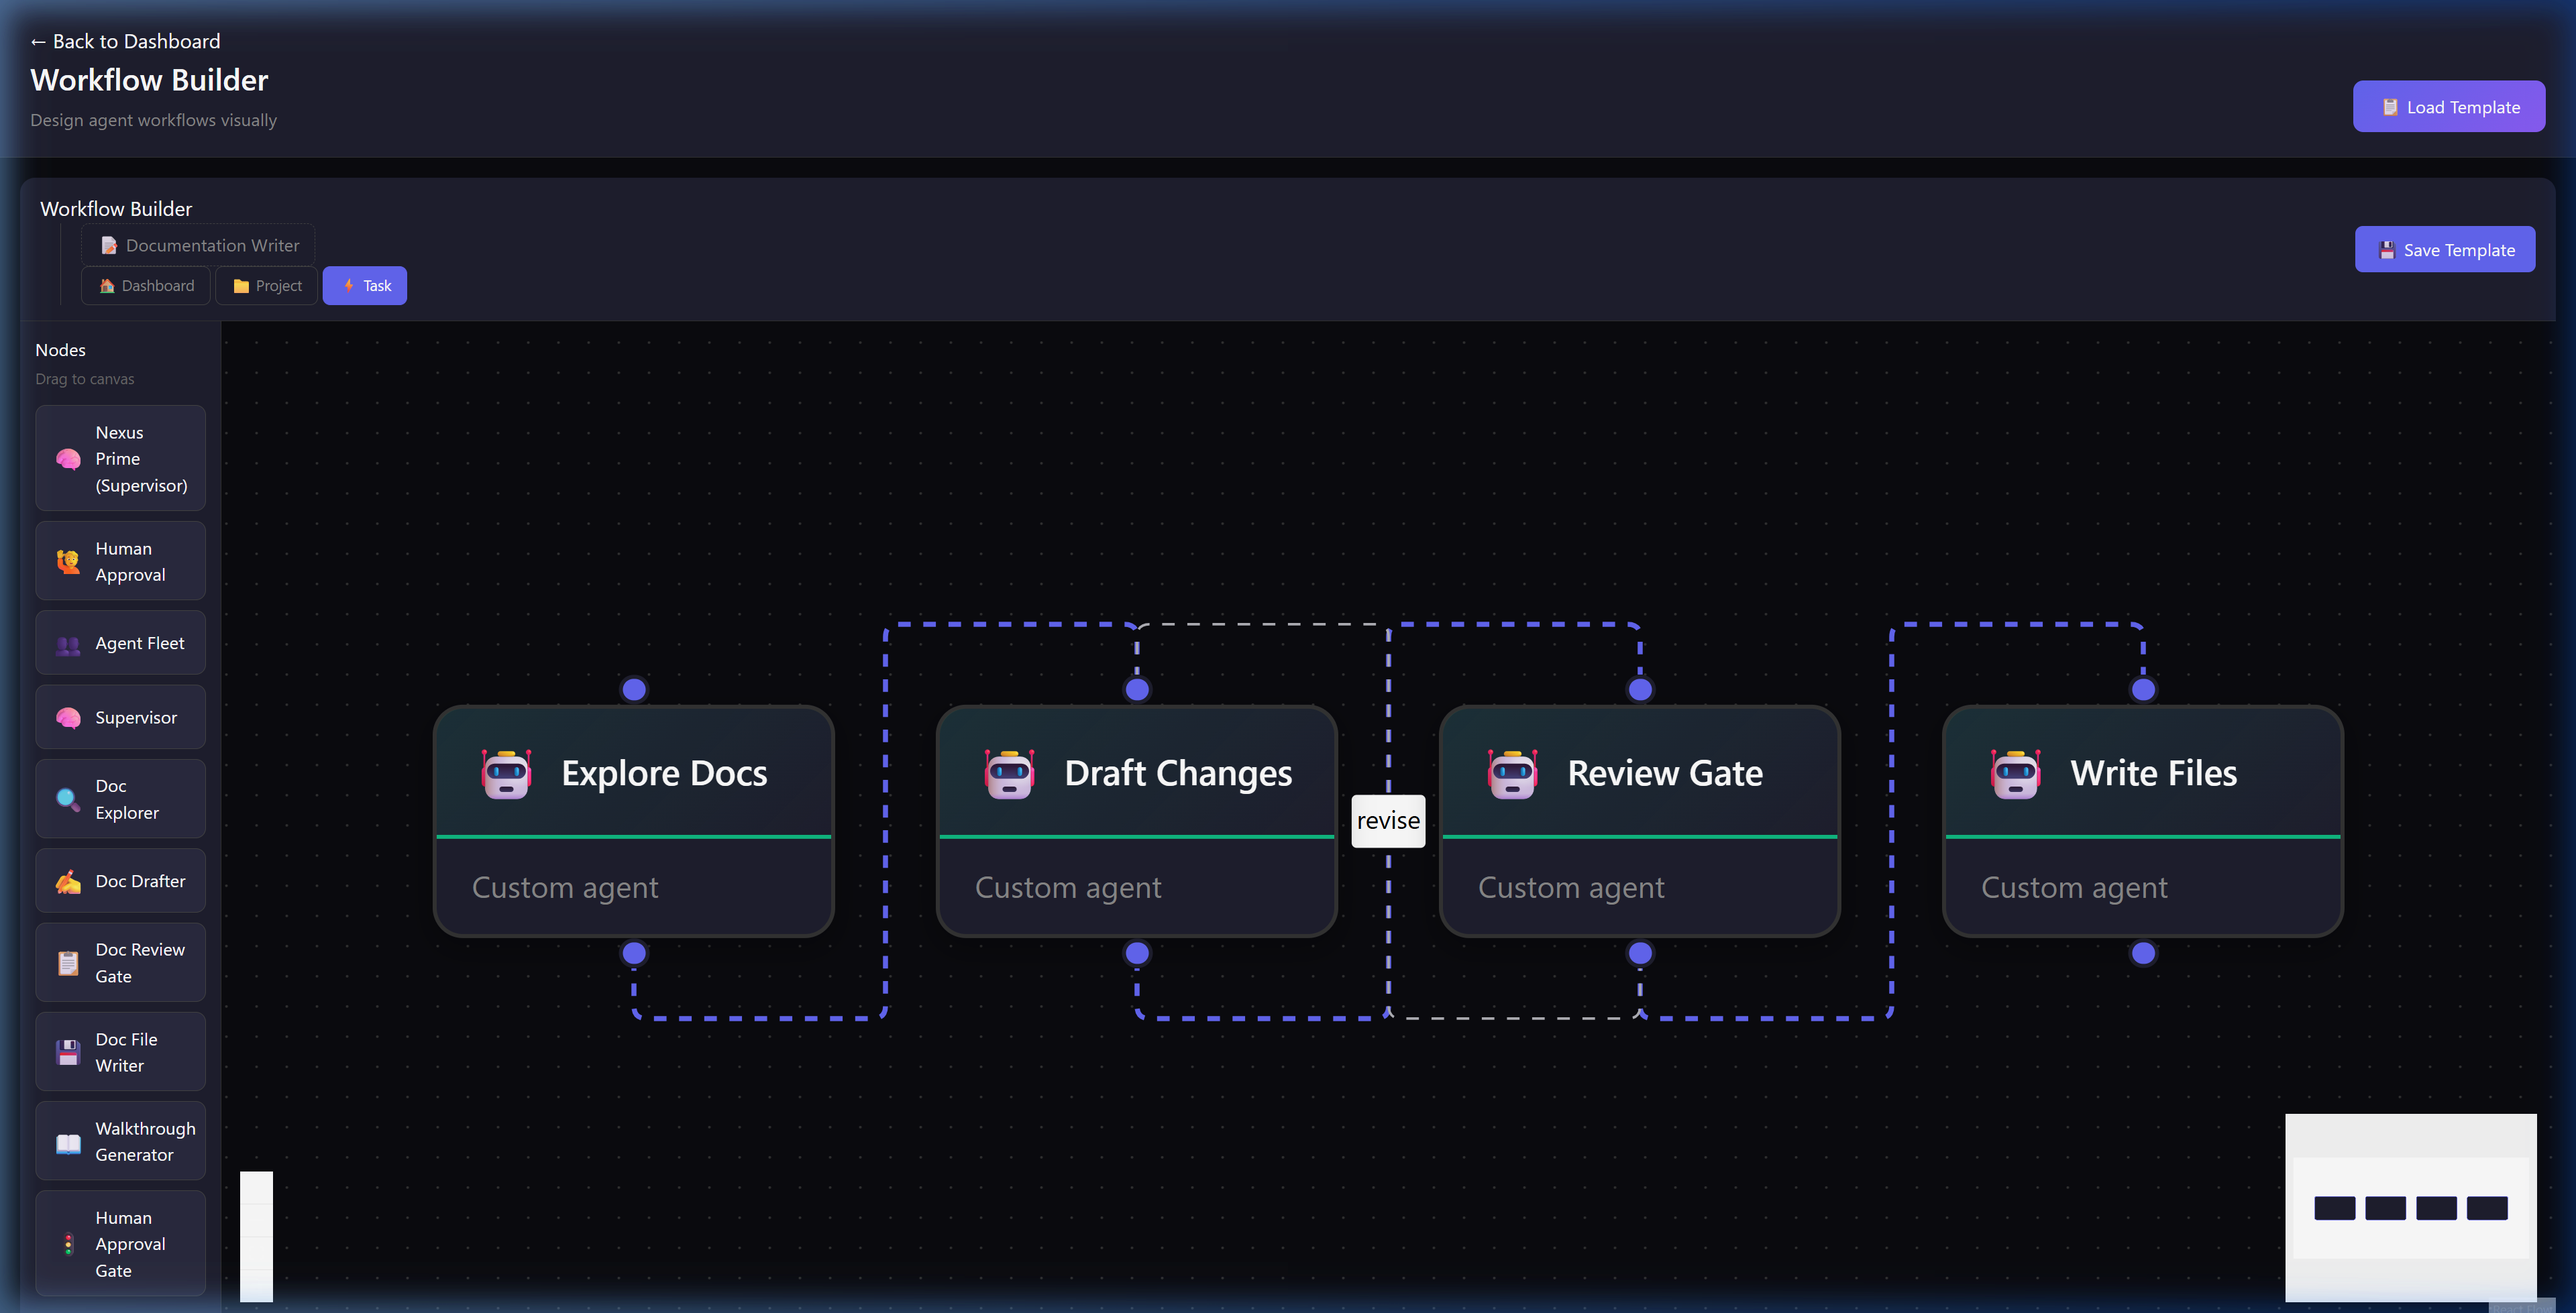Screen dimensions: 2576x1313
Task: Click the top handle of Explore Docs node
Action: tap(634, 689)
